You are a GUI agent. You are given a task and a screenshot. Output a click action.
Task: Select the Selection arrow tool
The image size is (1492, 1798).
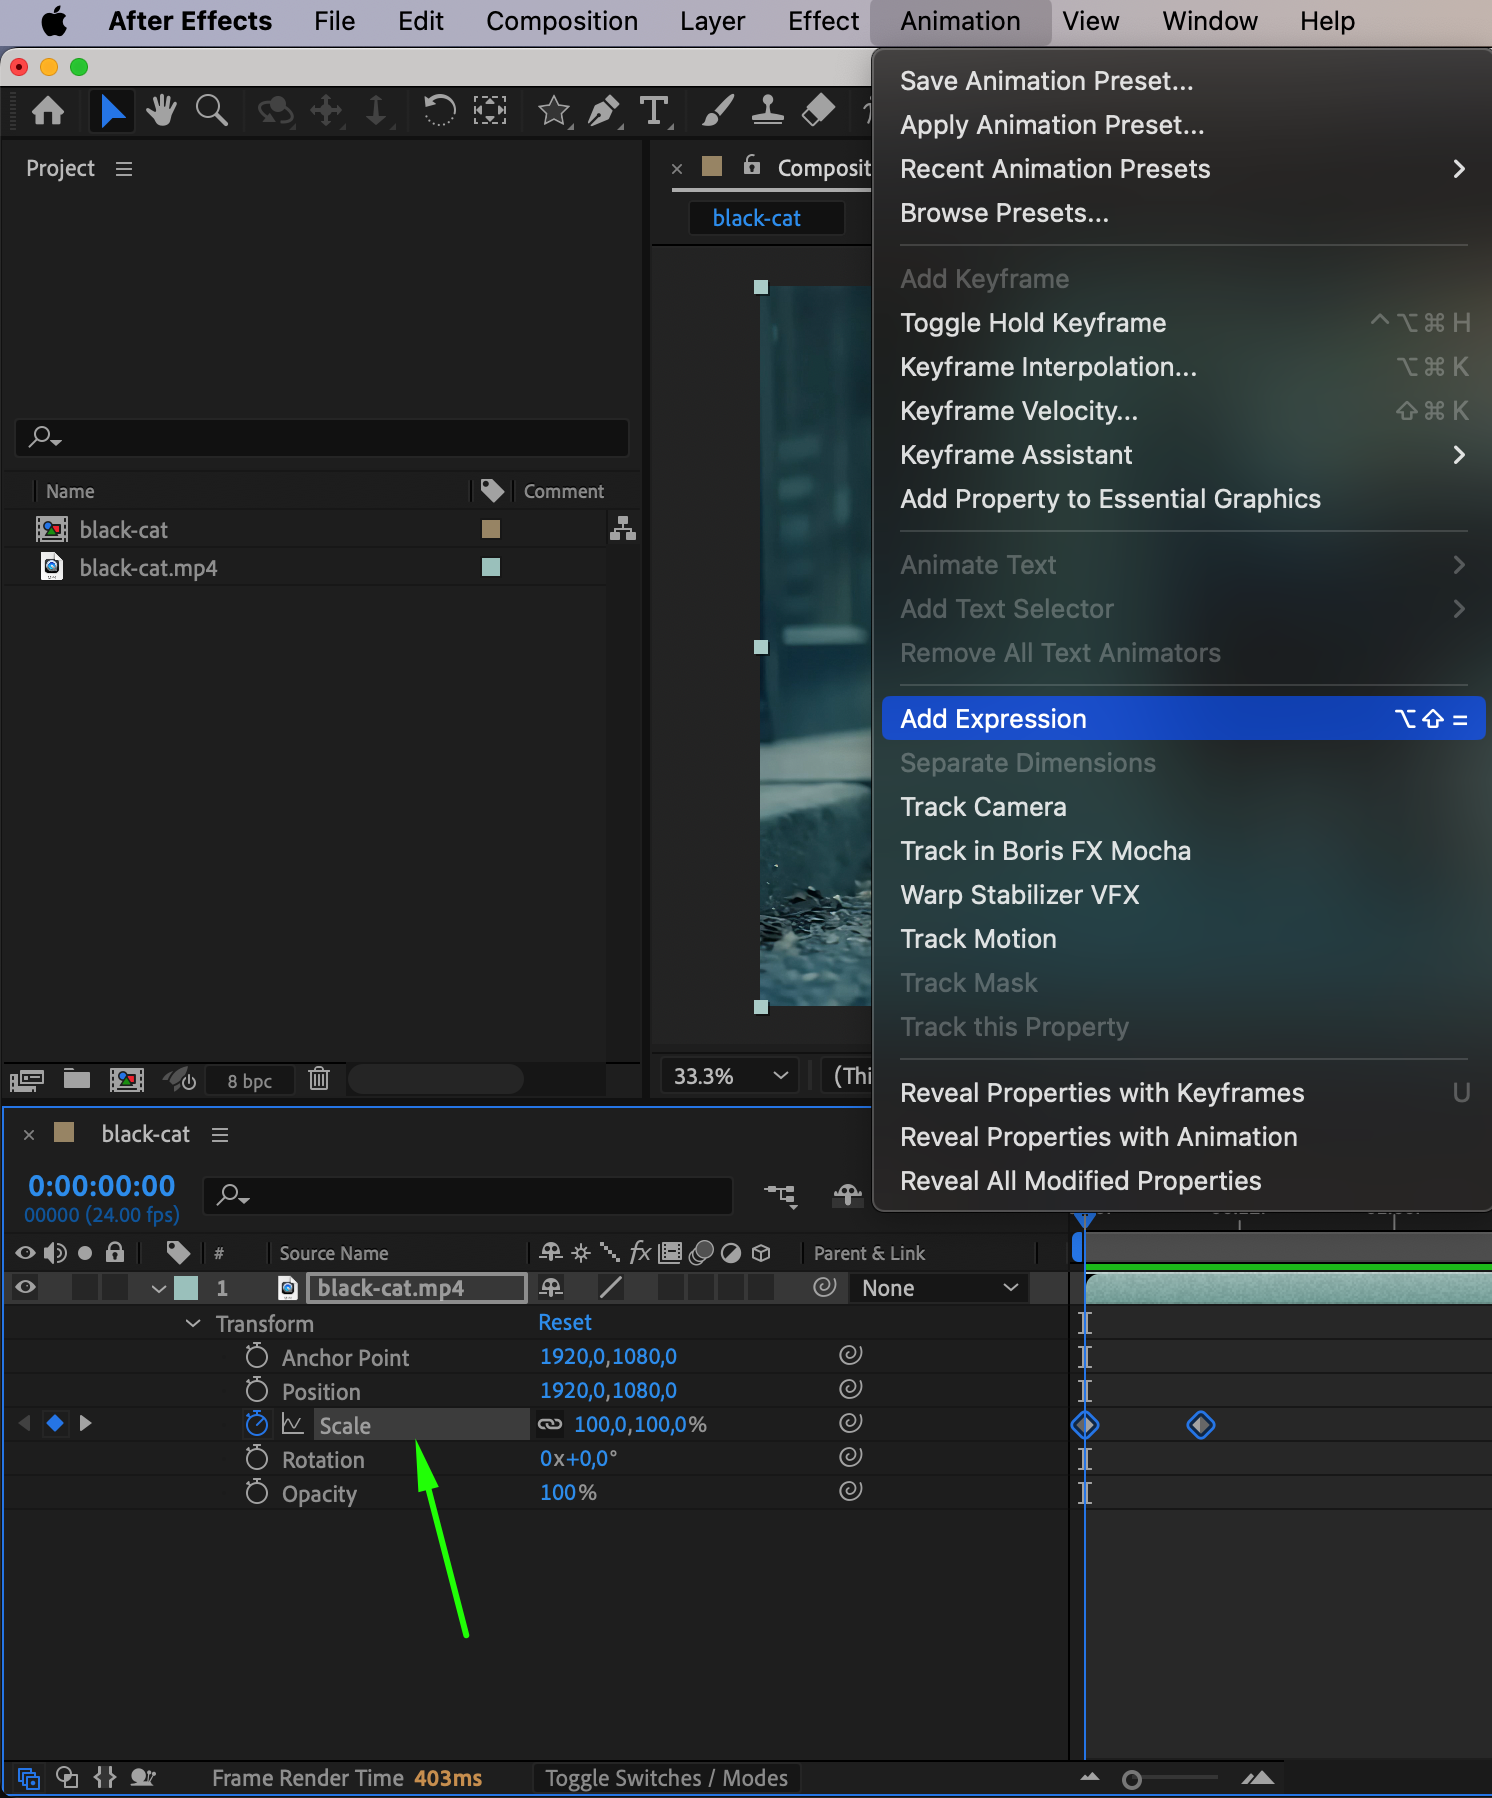[113, 110]
